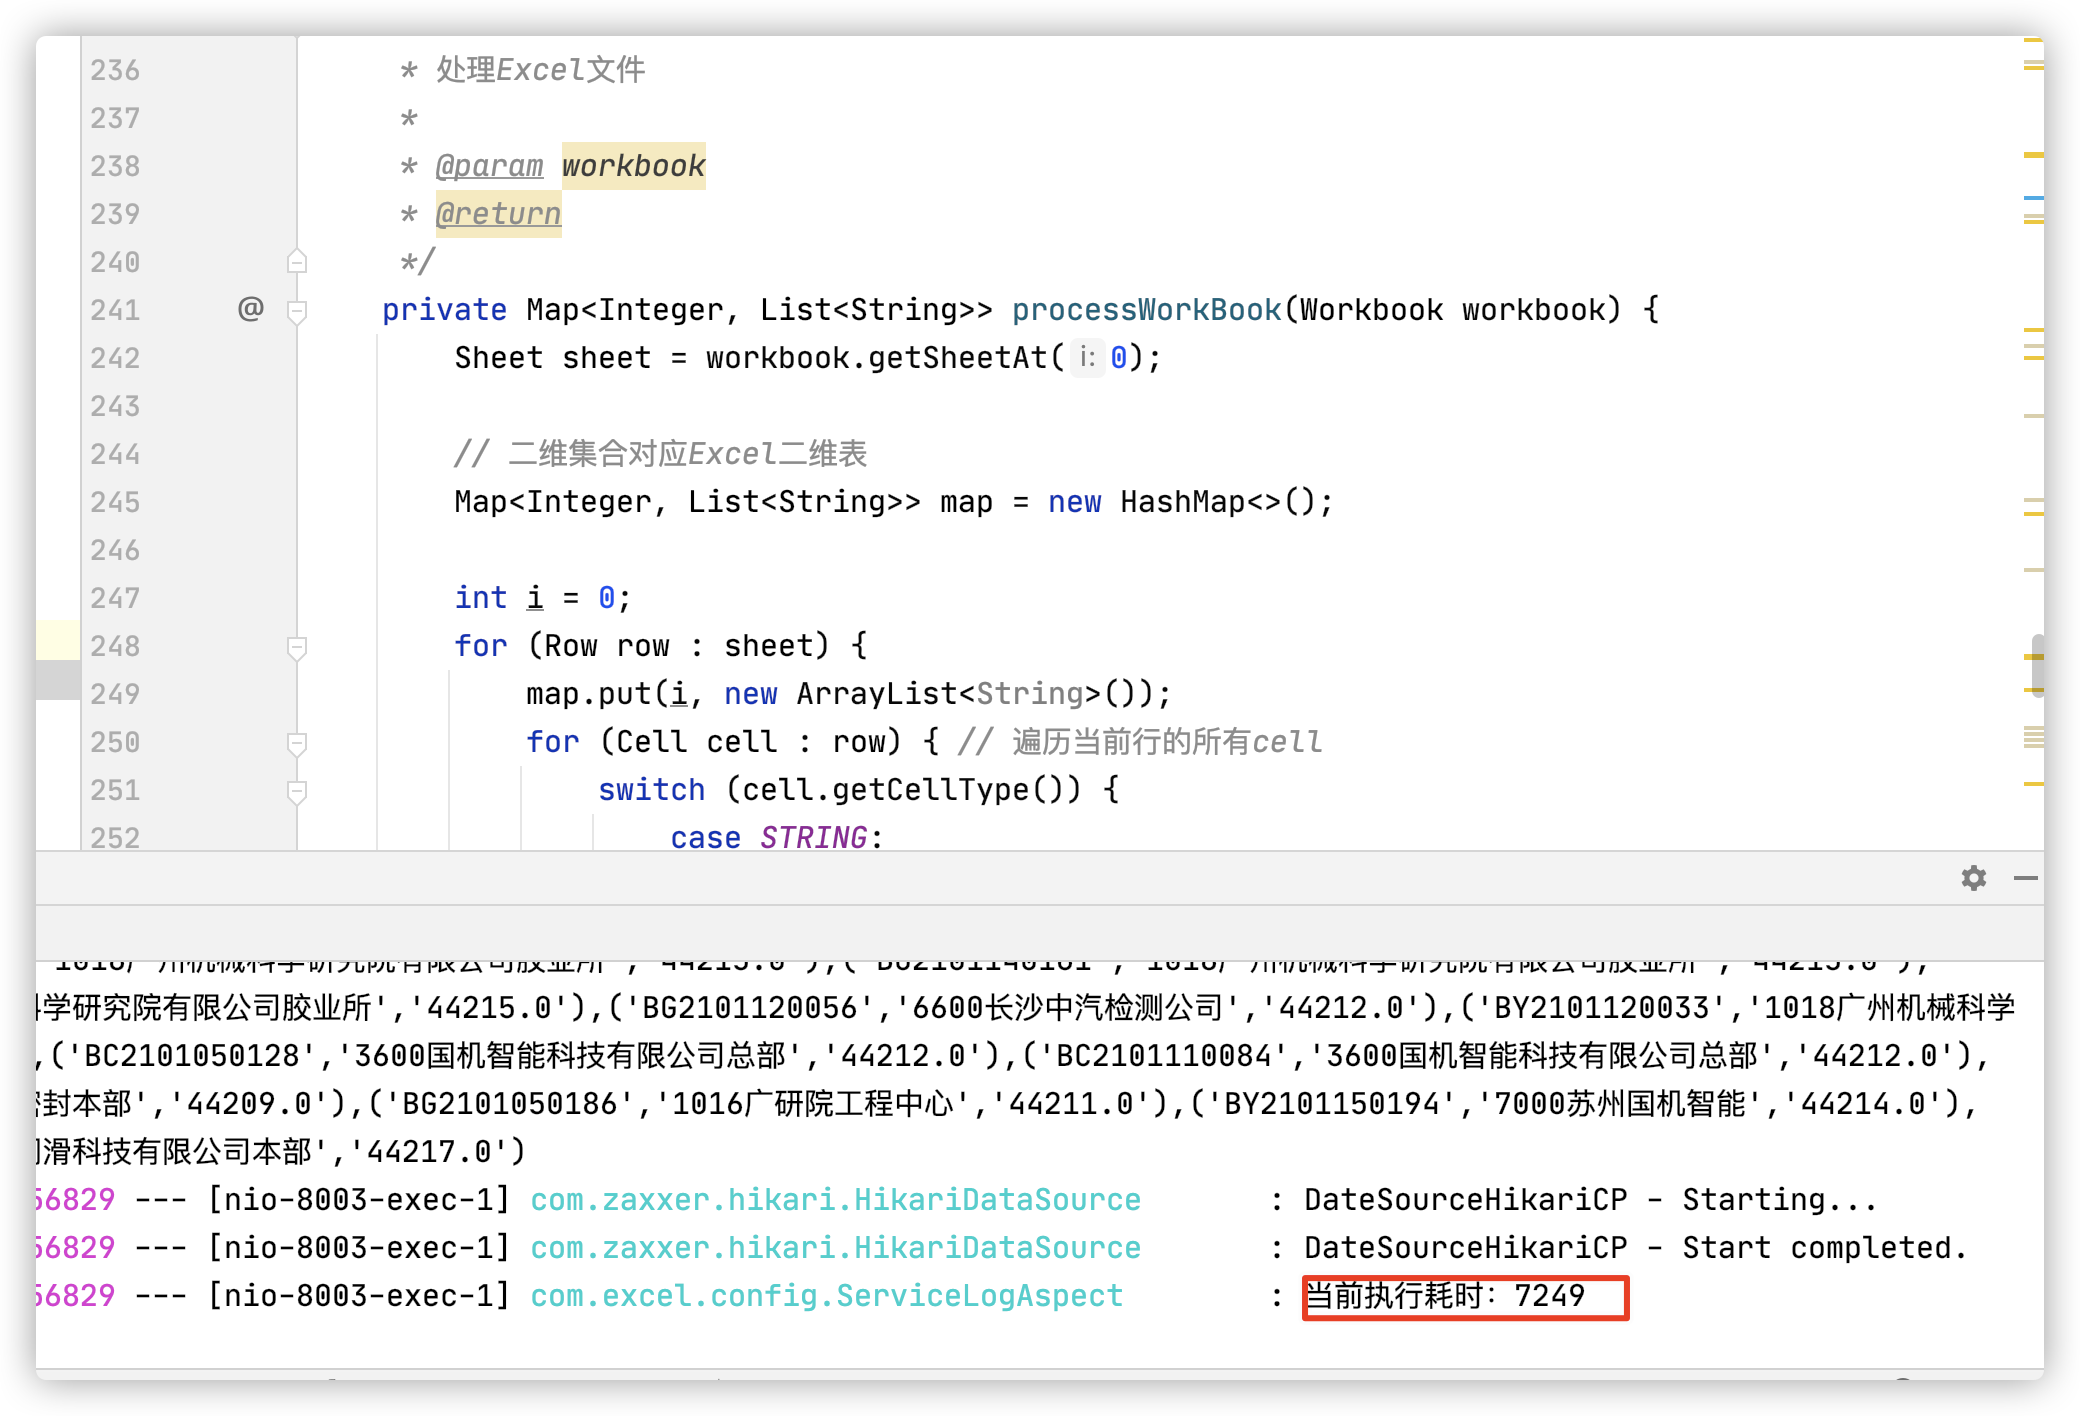Collapse the switch statement at line 251
Viewport: 2080px width, 1416px height.
click(297, 791)
